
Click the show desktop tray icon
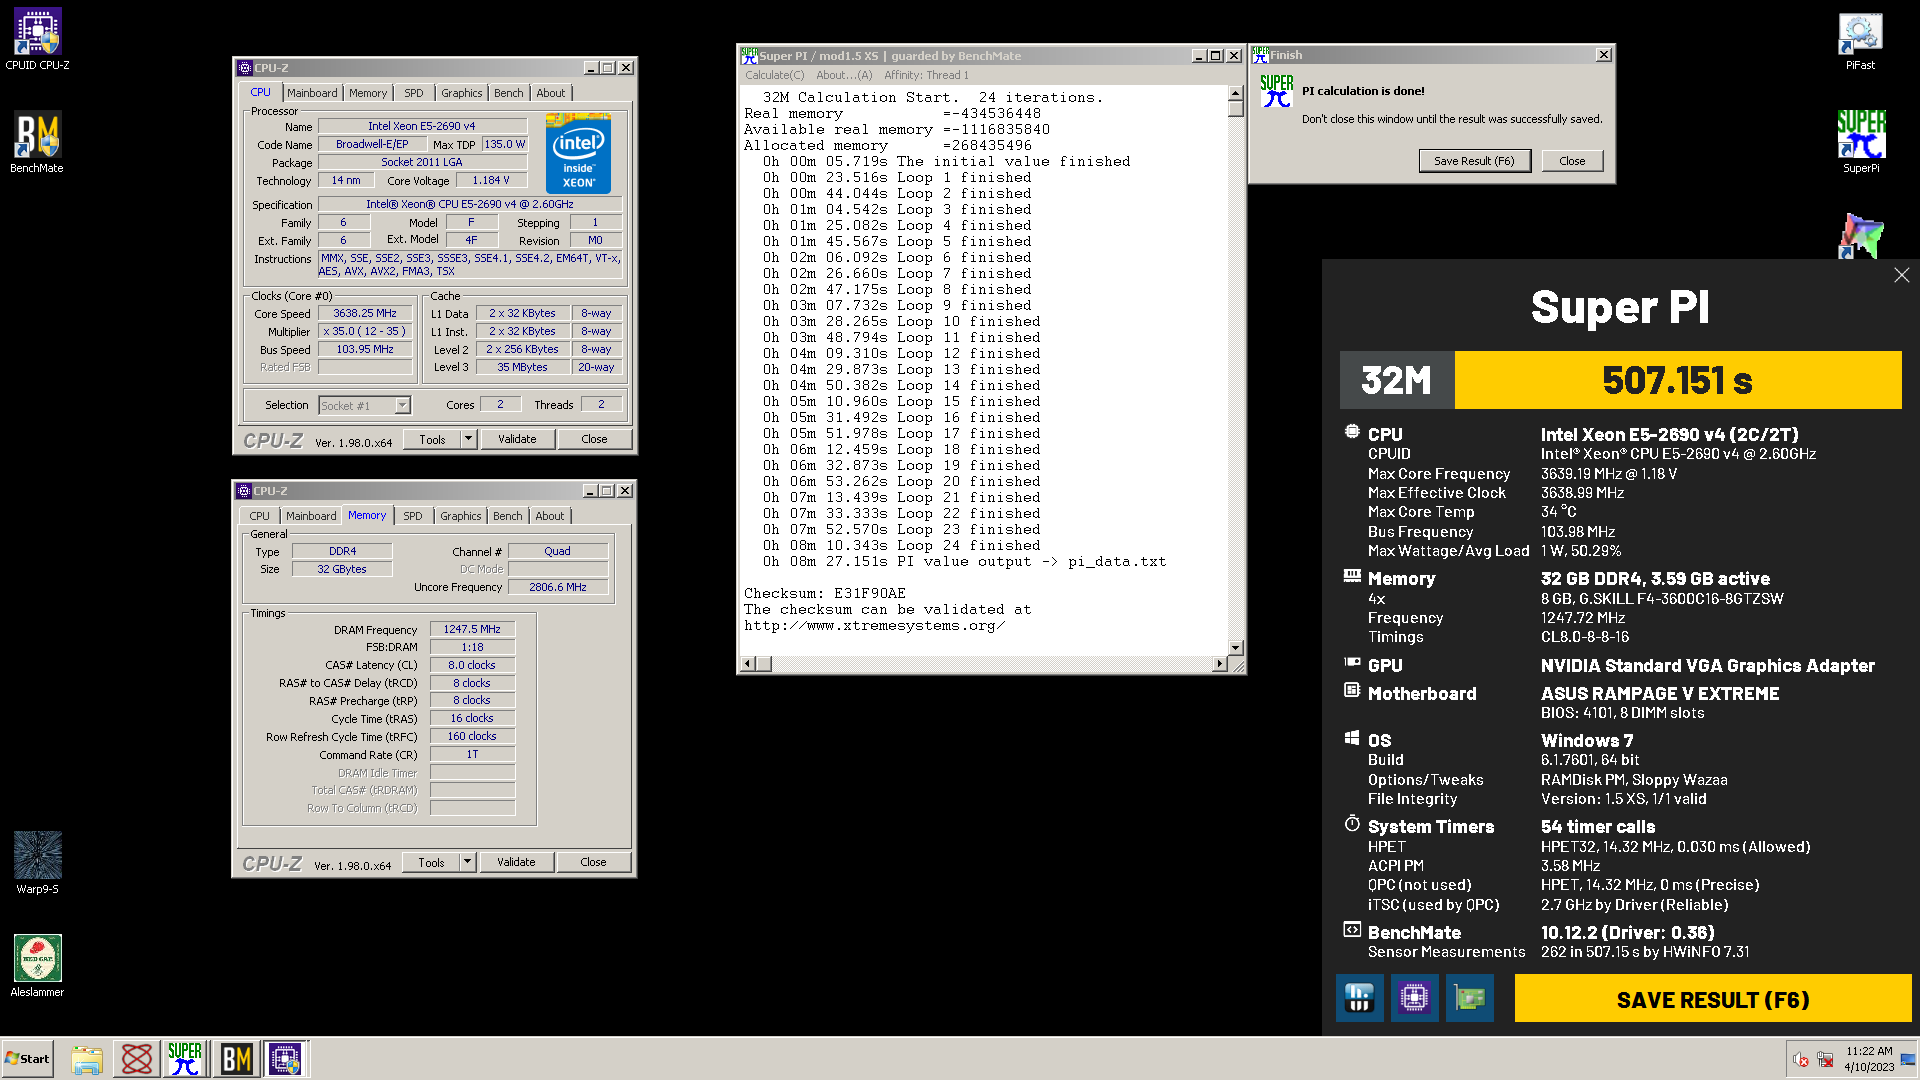pyautogui.click(x=1908, y=1060)
